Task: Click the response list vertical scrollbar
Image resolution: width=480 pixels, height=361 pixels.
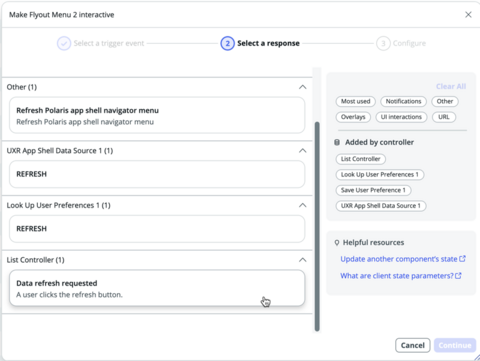Action: (317, 227)
